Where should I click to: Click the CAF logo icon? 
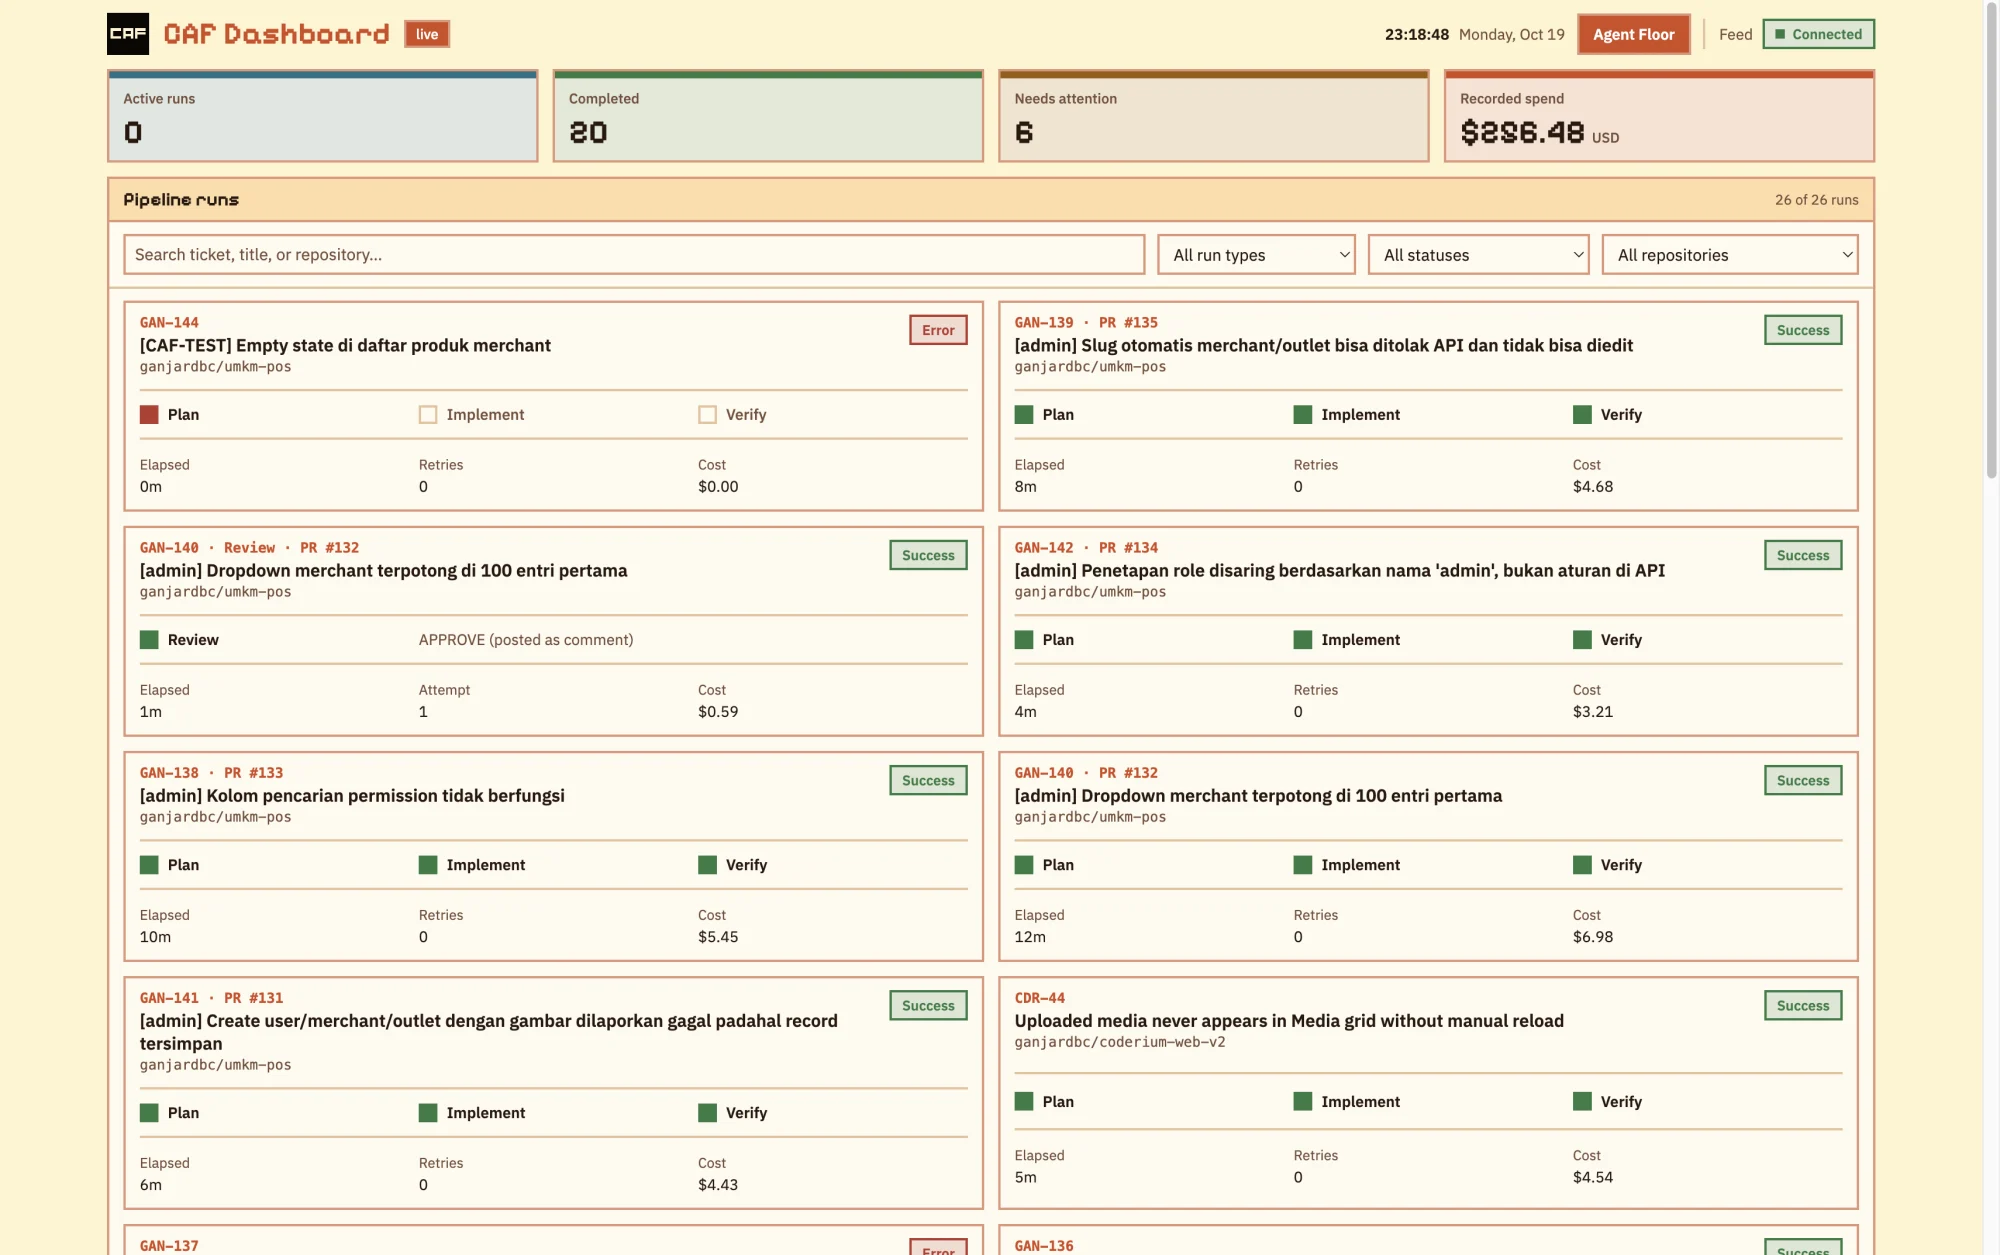point(128,34)
